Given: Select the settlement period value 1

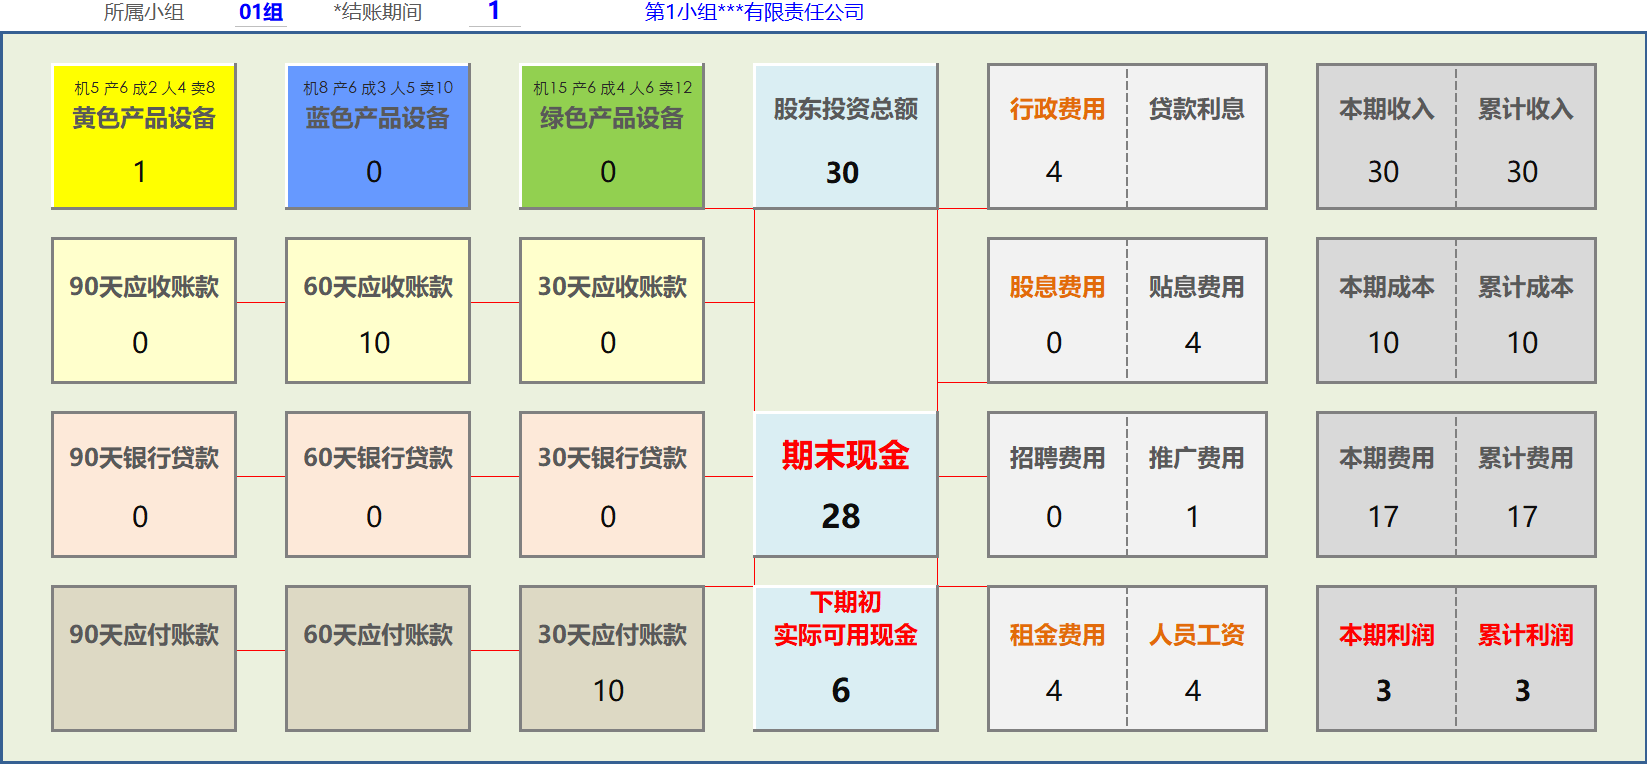Looking at the screenshot, I should tap(494, 12).
